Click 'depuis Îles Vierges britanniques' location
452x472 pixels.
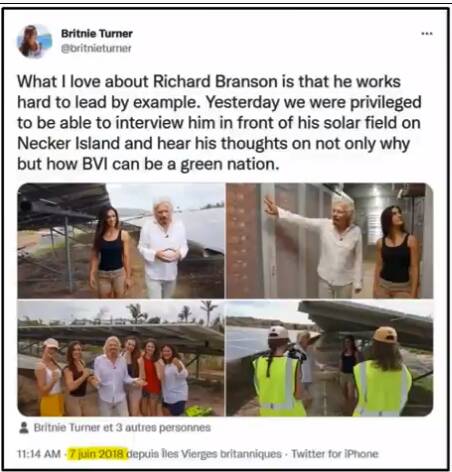tap(205, 454)
